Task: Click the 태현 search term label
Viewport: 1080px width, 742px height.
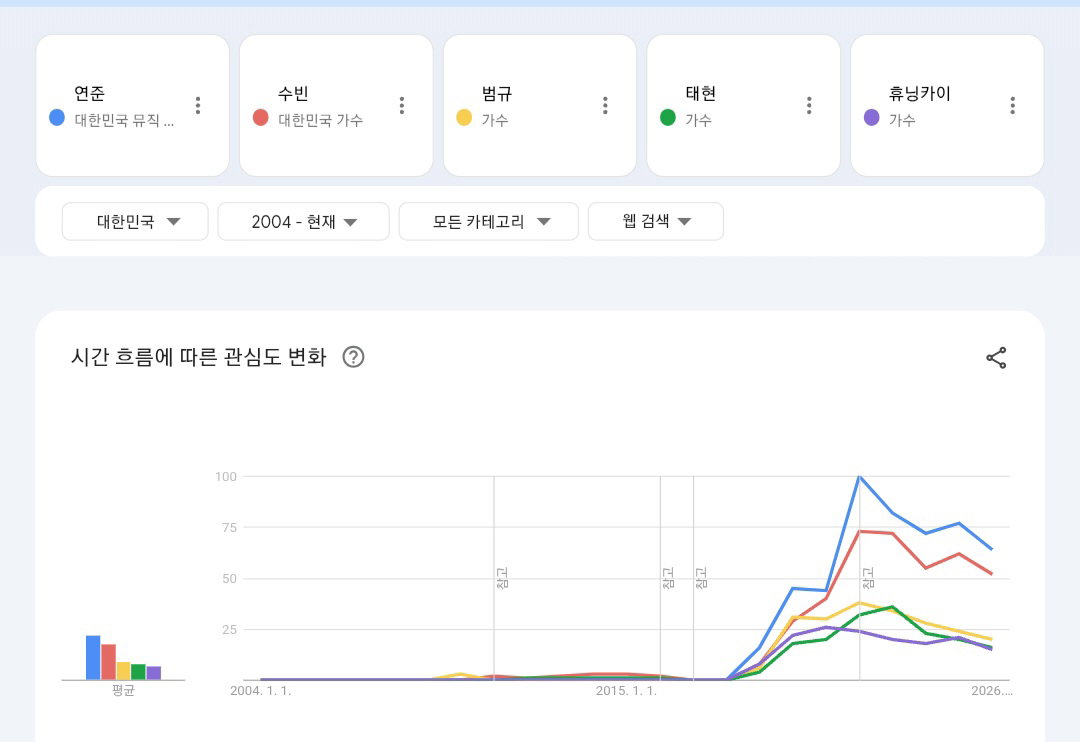Action: pyautogui.click(x=700, y=93)
